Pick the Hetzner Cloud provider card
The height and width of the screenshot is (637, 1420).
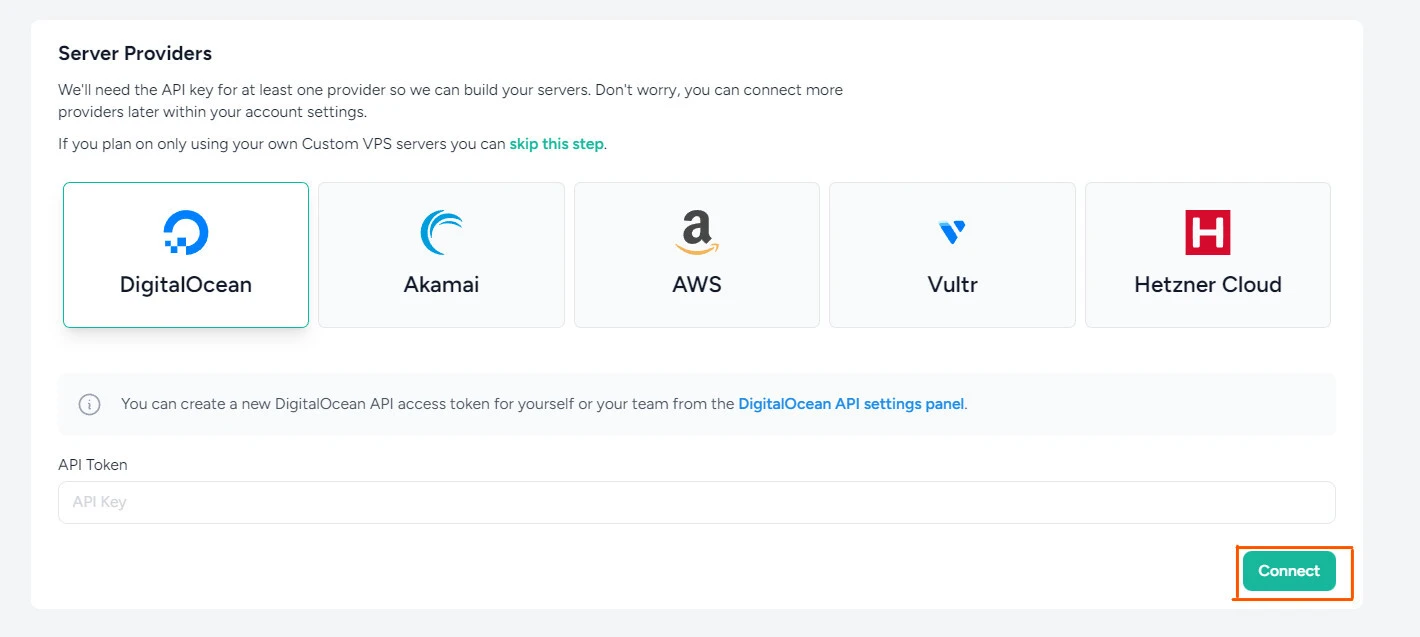point(1207,254)
